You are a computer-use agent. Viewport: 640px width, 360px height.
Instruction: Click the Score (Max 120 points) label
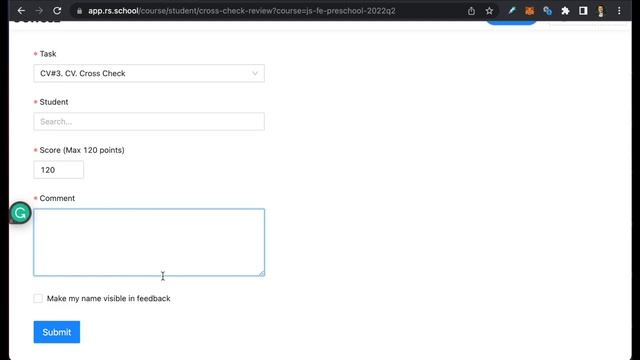82,150
